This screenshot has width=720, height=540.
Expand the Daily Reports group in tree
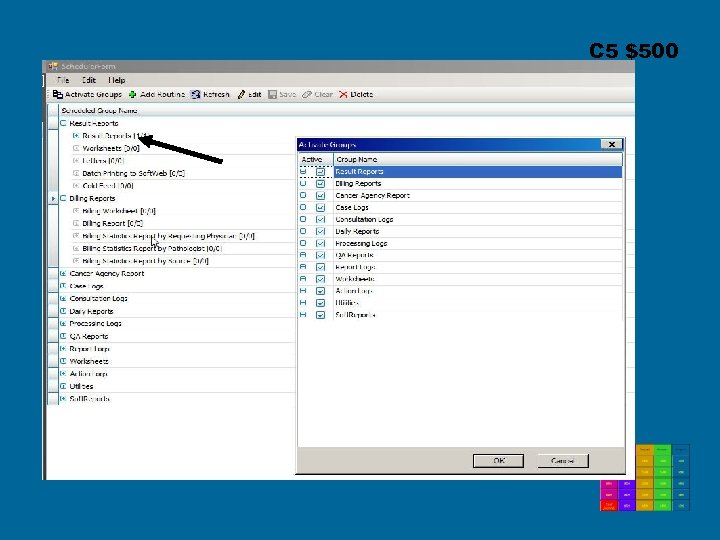tap(63, 311)
